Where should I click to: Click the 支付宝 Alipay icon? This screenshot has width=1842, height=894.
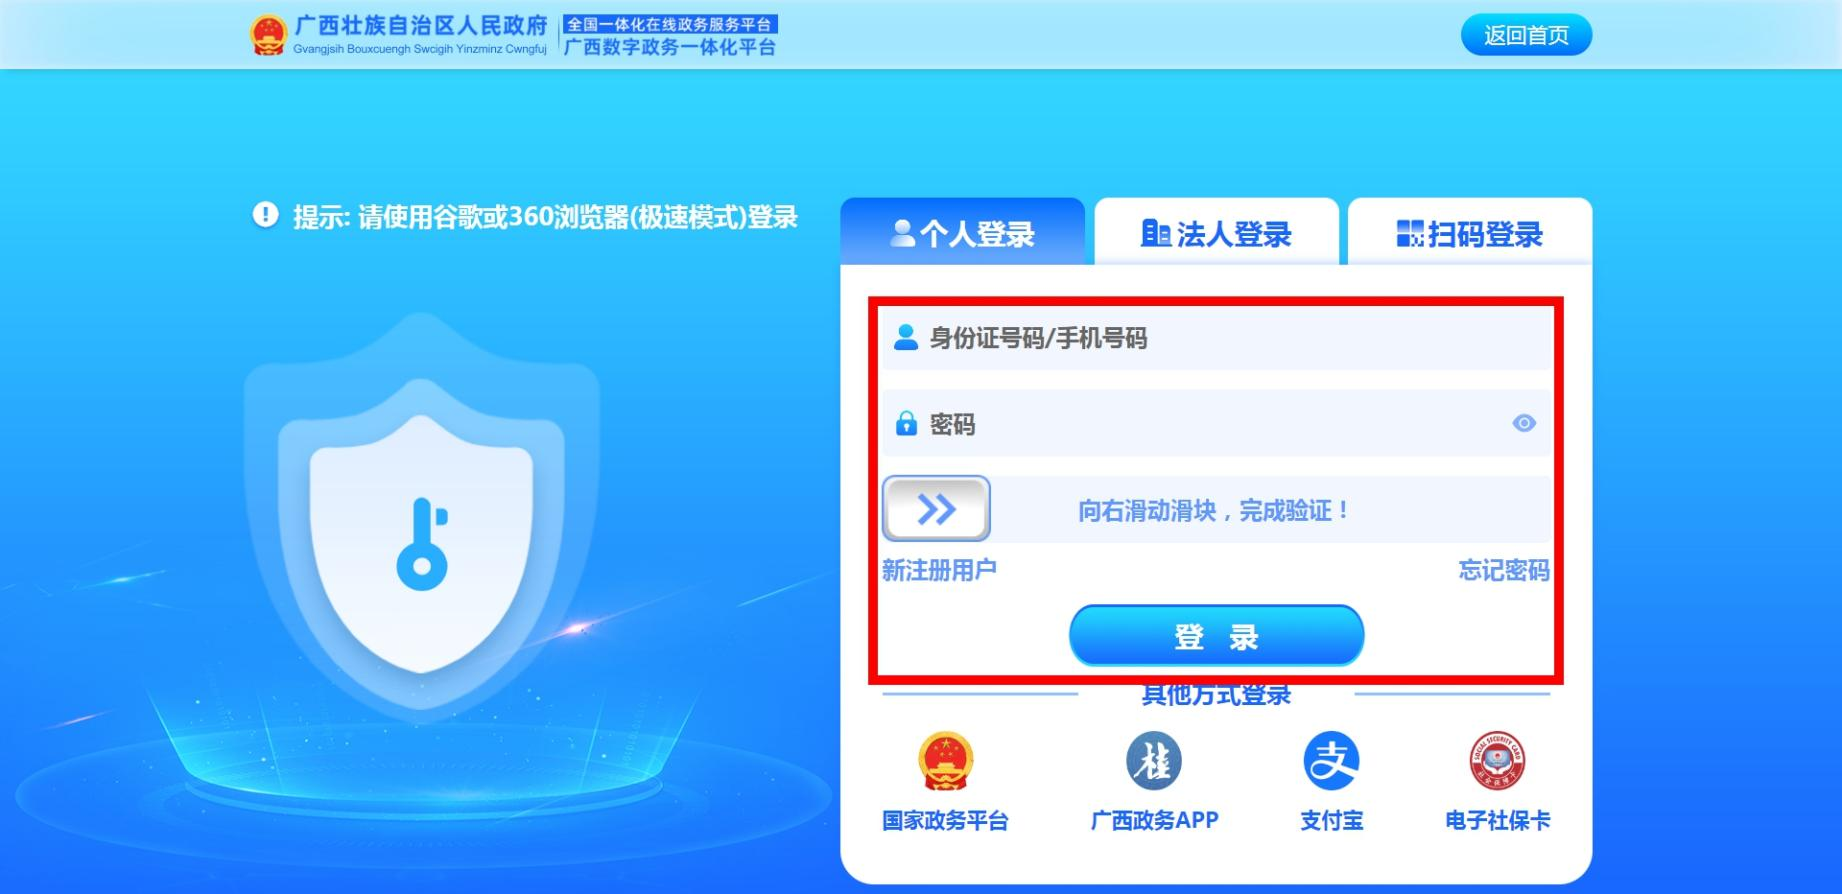point(1331,760)
